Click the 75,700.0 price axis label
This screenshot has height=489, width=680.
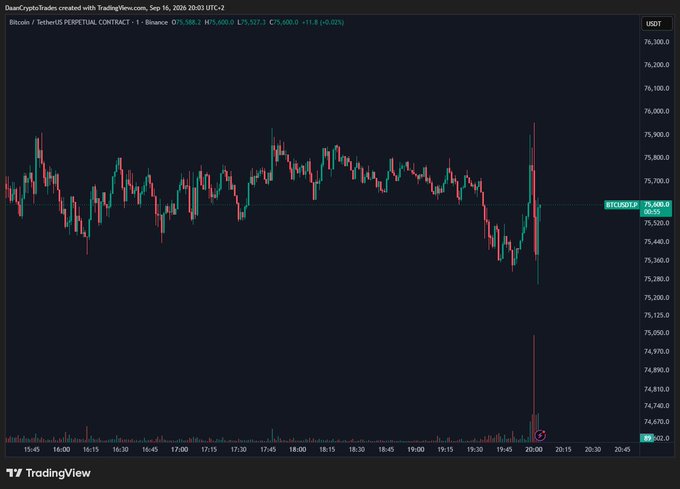(x=656, y=181)
